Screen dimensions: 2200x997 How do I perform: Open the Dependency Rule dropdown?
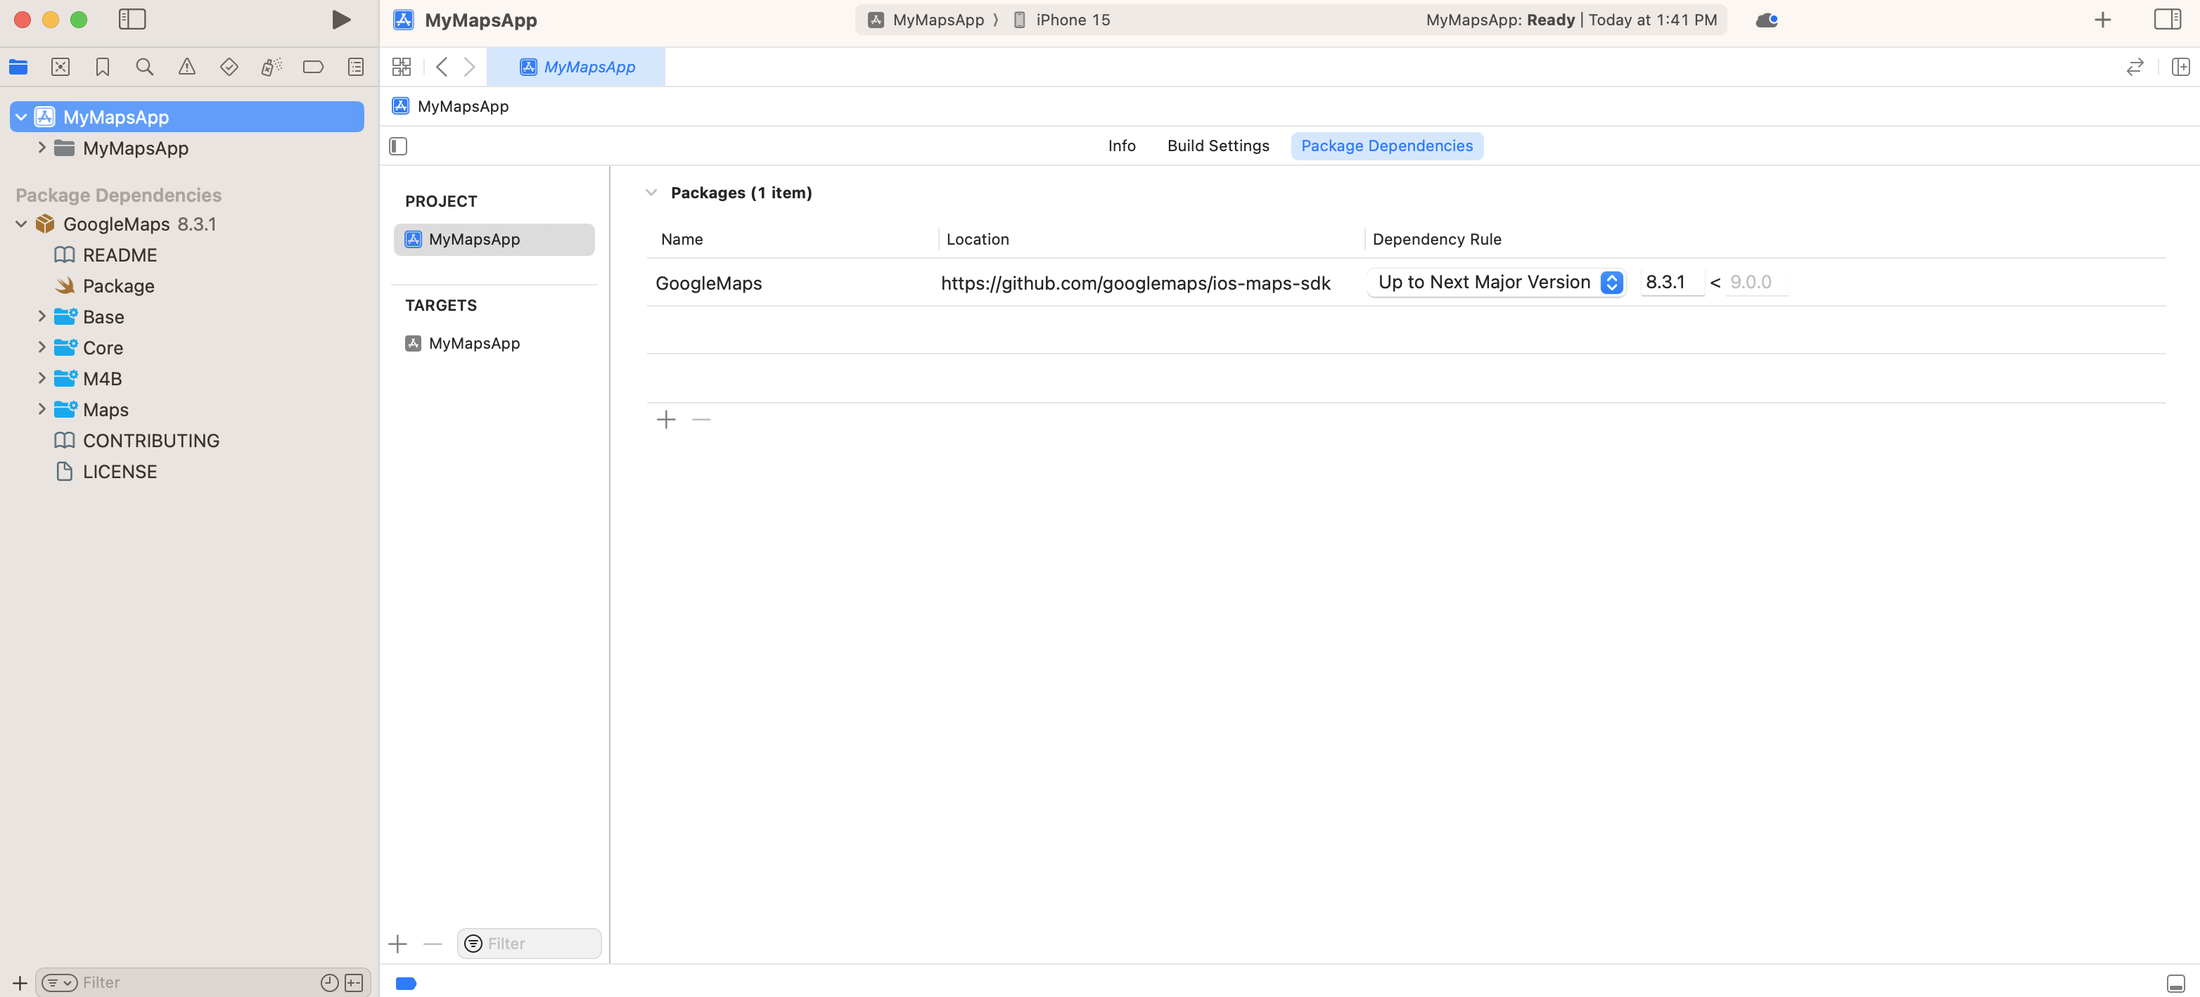(x=1496, y=283)
